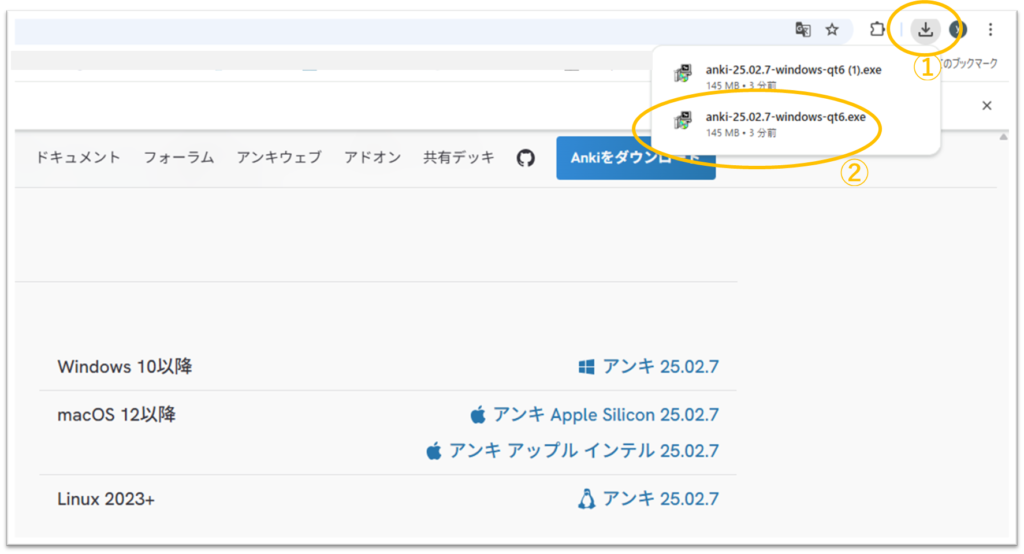Bookmark this page with the star icon
The width and height of the screenshot is (1024, 554).
[x=832, y=29]
